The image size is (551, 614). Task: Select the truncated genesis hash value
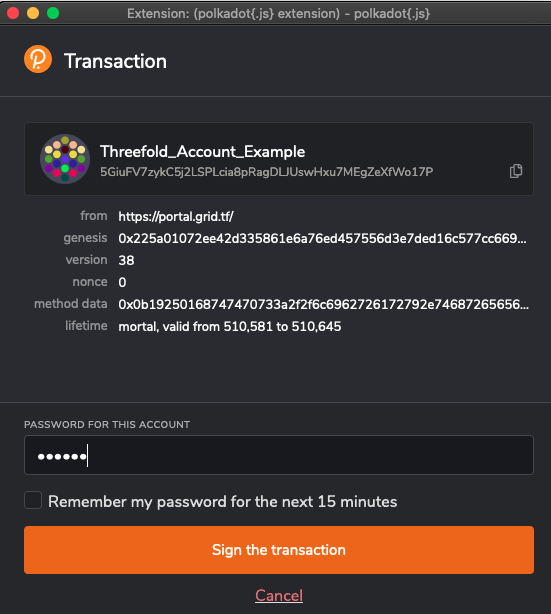click(x=322, y=238)
